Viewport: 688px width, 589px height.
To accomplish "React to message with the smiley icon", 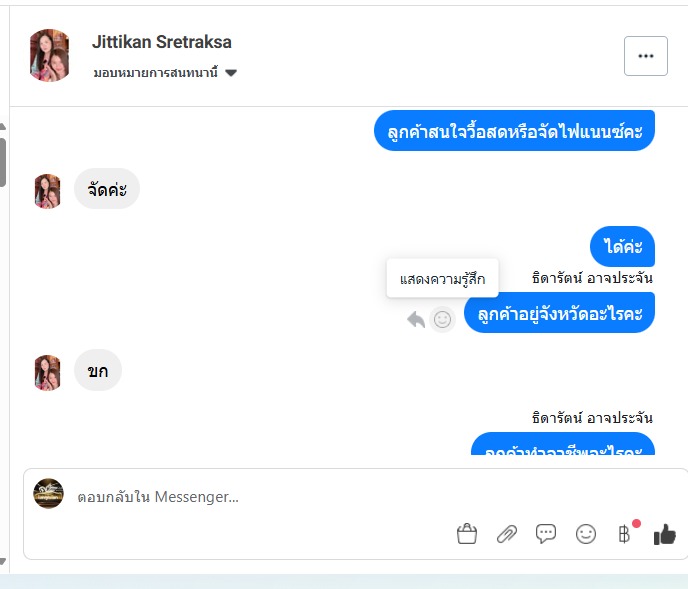I will [x=442, y=319].
